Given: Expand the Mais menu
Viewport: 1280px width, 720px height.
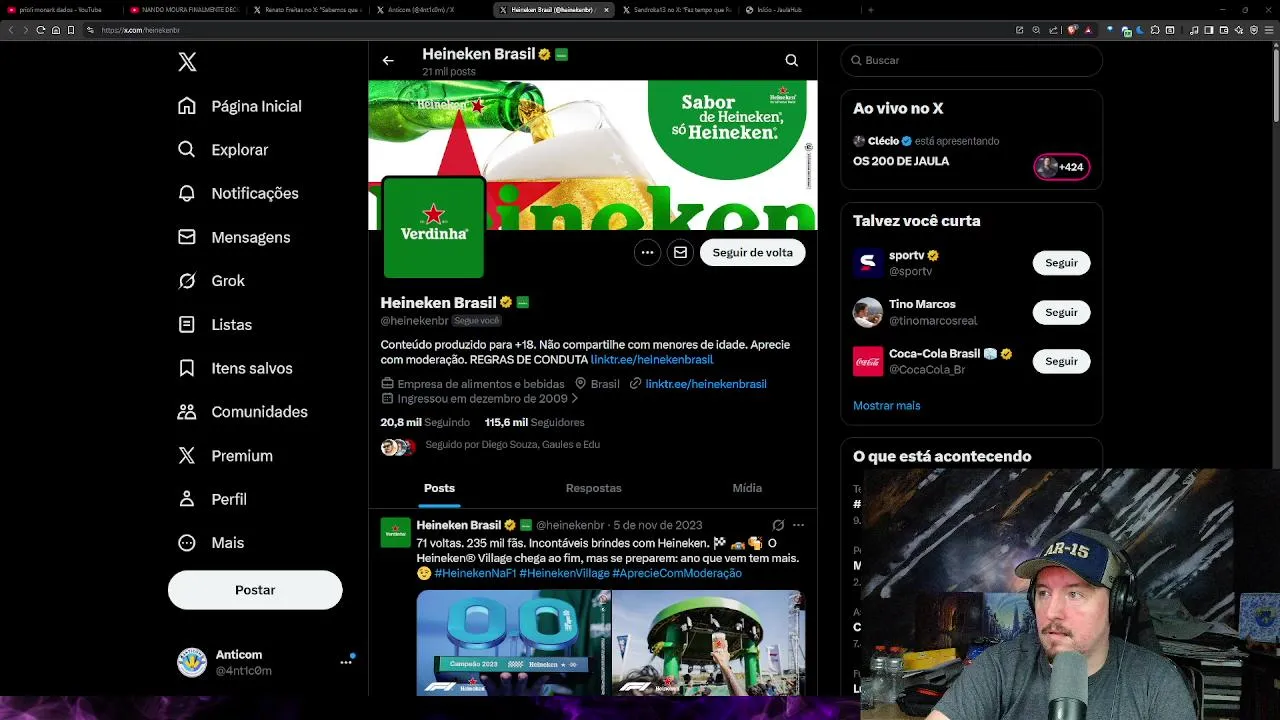Looking at the screenshot, I should 211,543.
